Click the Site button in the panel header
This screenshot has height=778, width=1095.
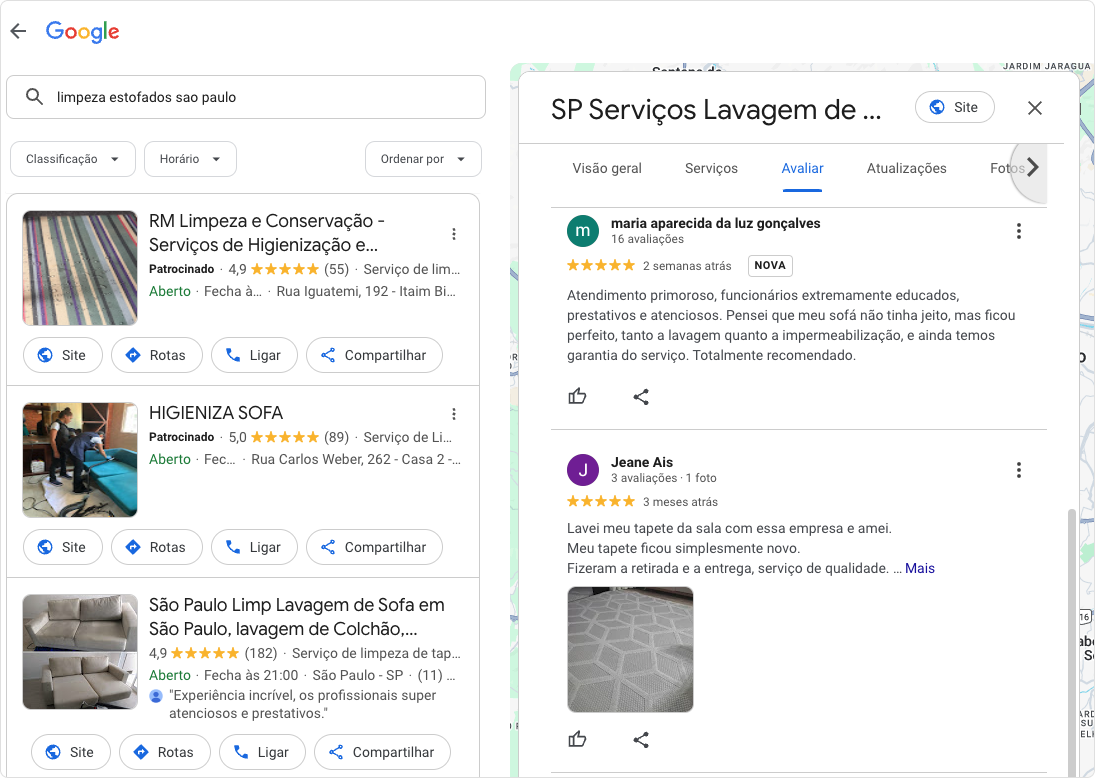coord(954,107)
